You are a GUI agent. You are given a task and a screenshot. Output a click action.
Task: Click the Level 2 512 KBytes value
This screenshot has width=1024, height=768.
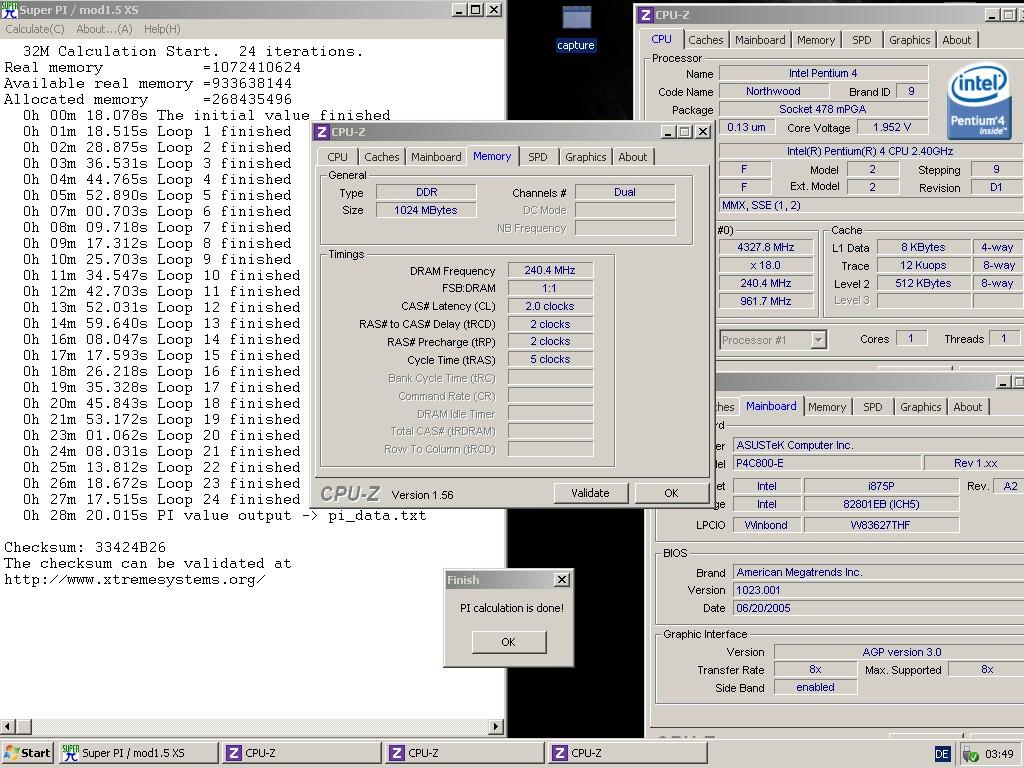923,283
